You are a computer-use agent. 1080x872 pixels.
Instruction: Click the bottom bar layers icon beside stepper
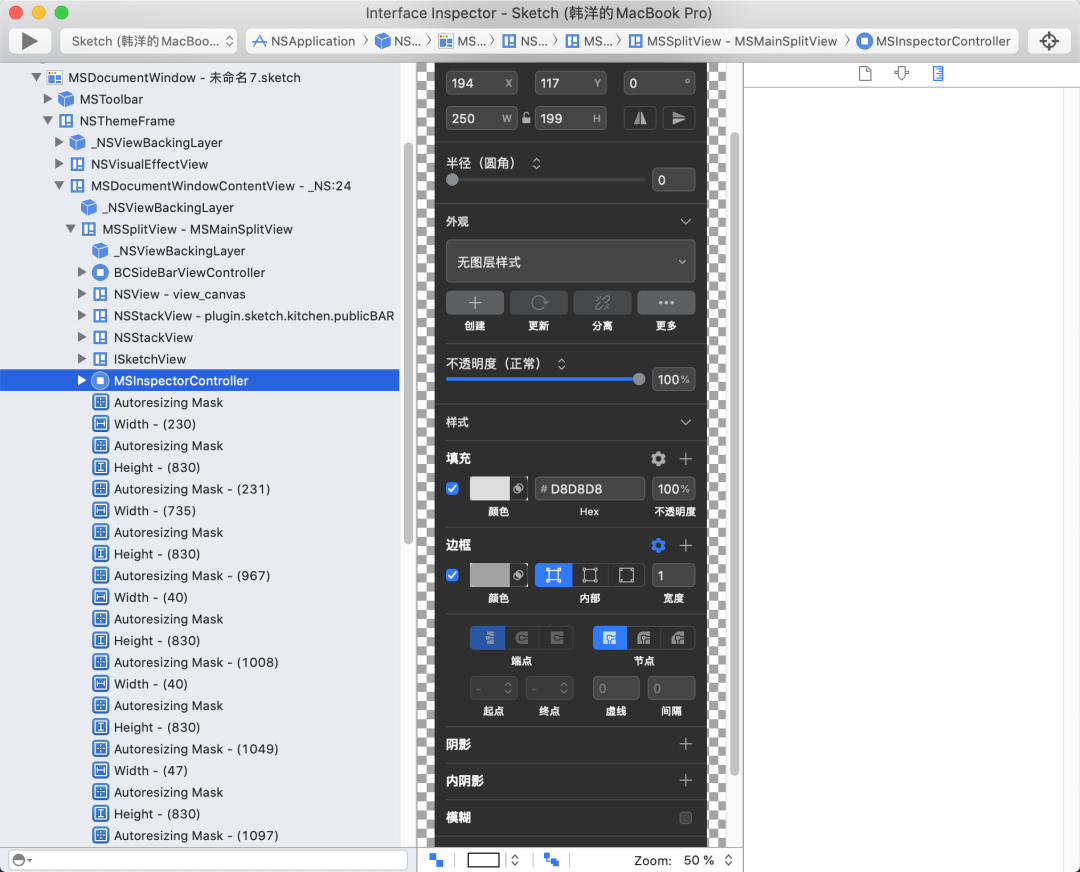pyautogui.click(x=551, y=860)
